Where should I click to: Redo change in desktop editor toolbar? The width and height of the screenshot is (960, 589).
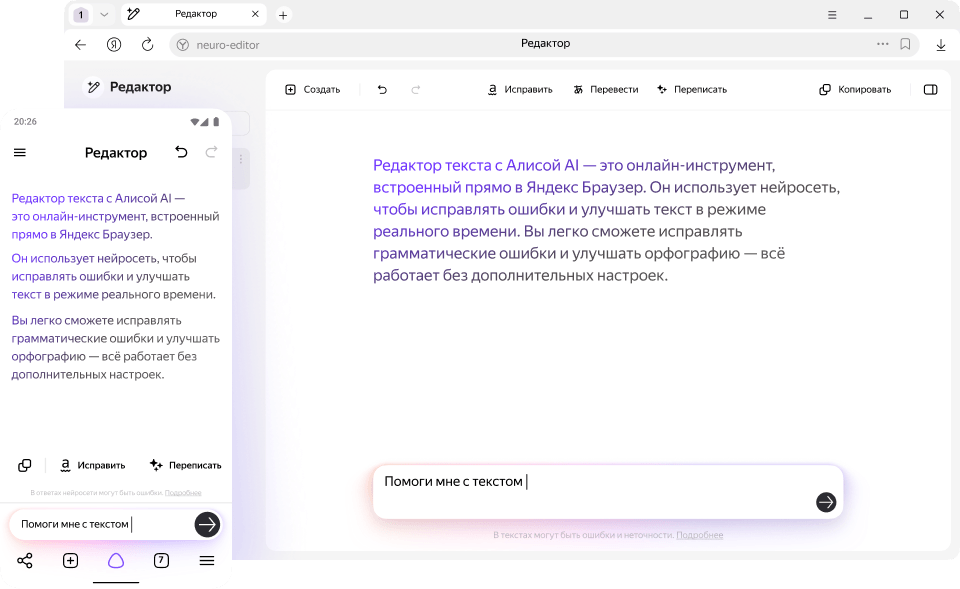point(416,89)
